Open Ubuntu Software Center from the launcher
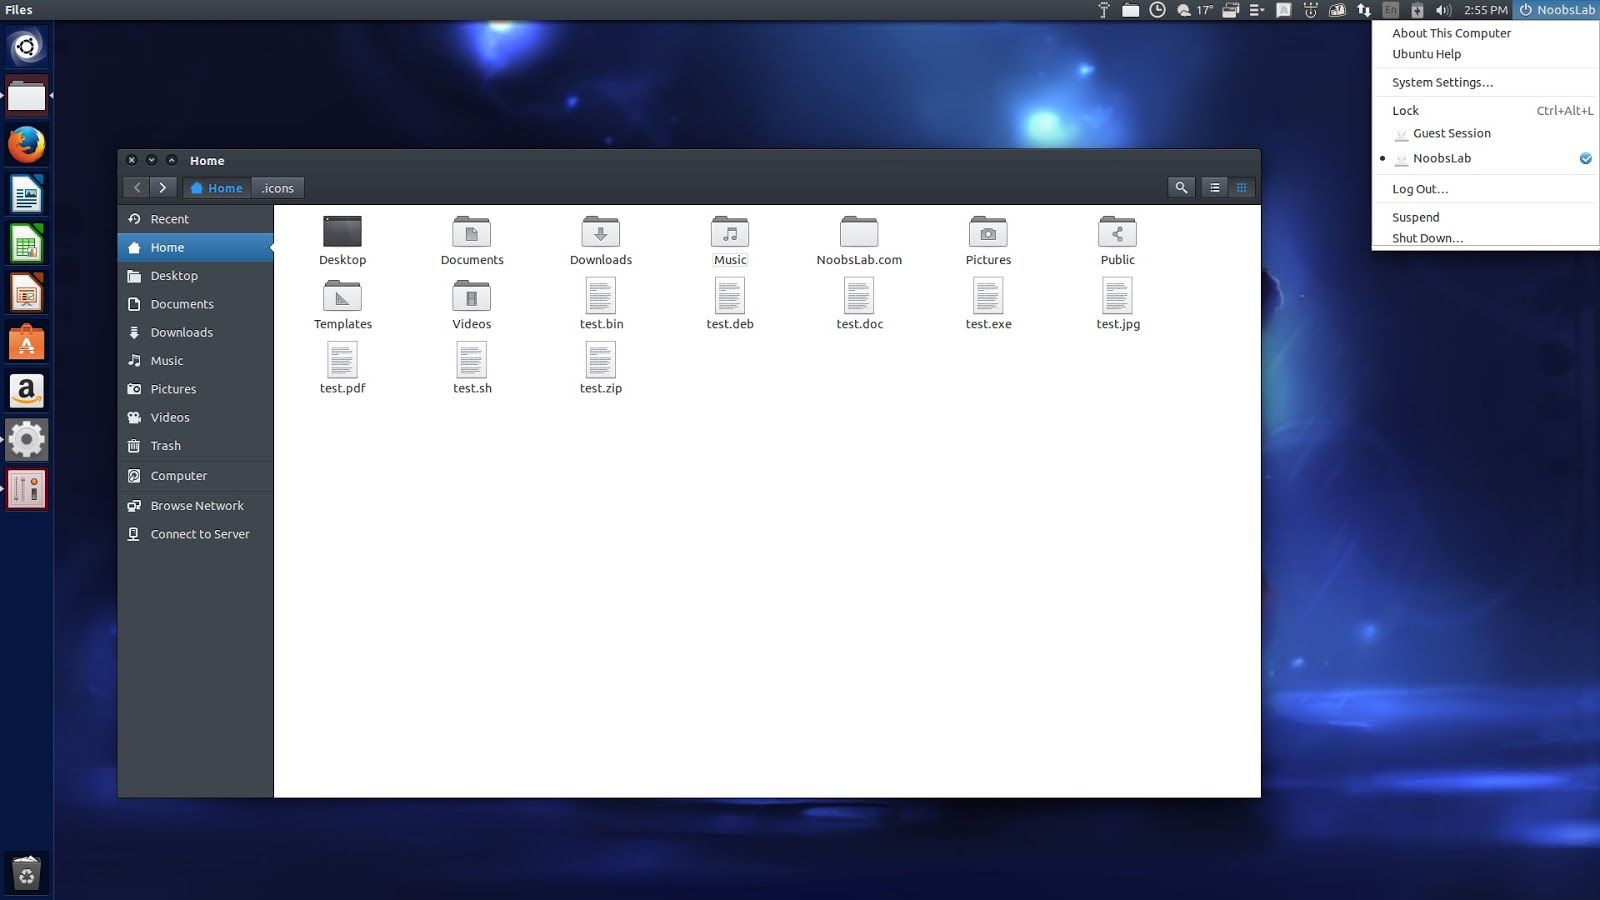 pos(26,341)
